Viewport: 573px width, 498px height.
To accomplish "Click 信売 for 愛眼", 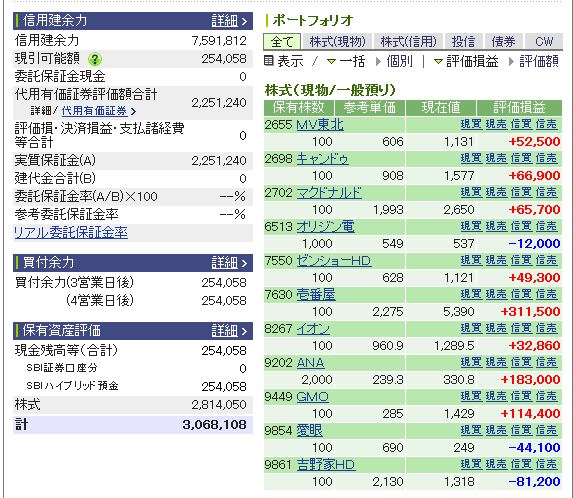I will [x=546, y=430].
